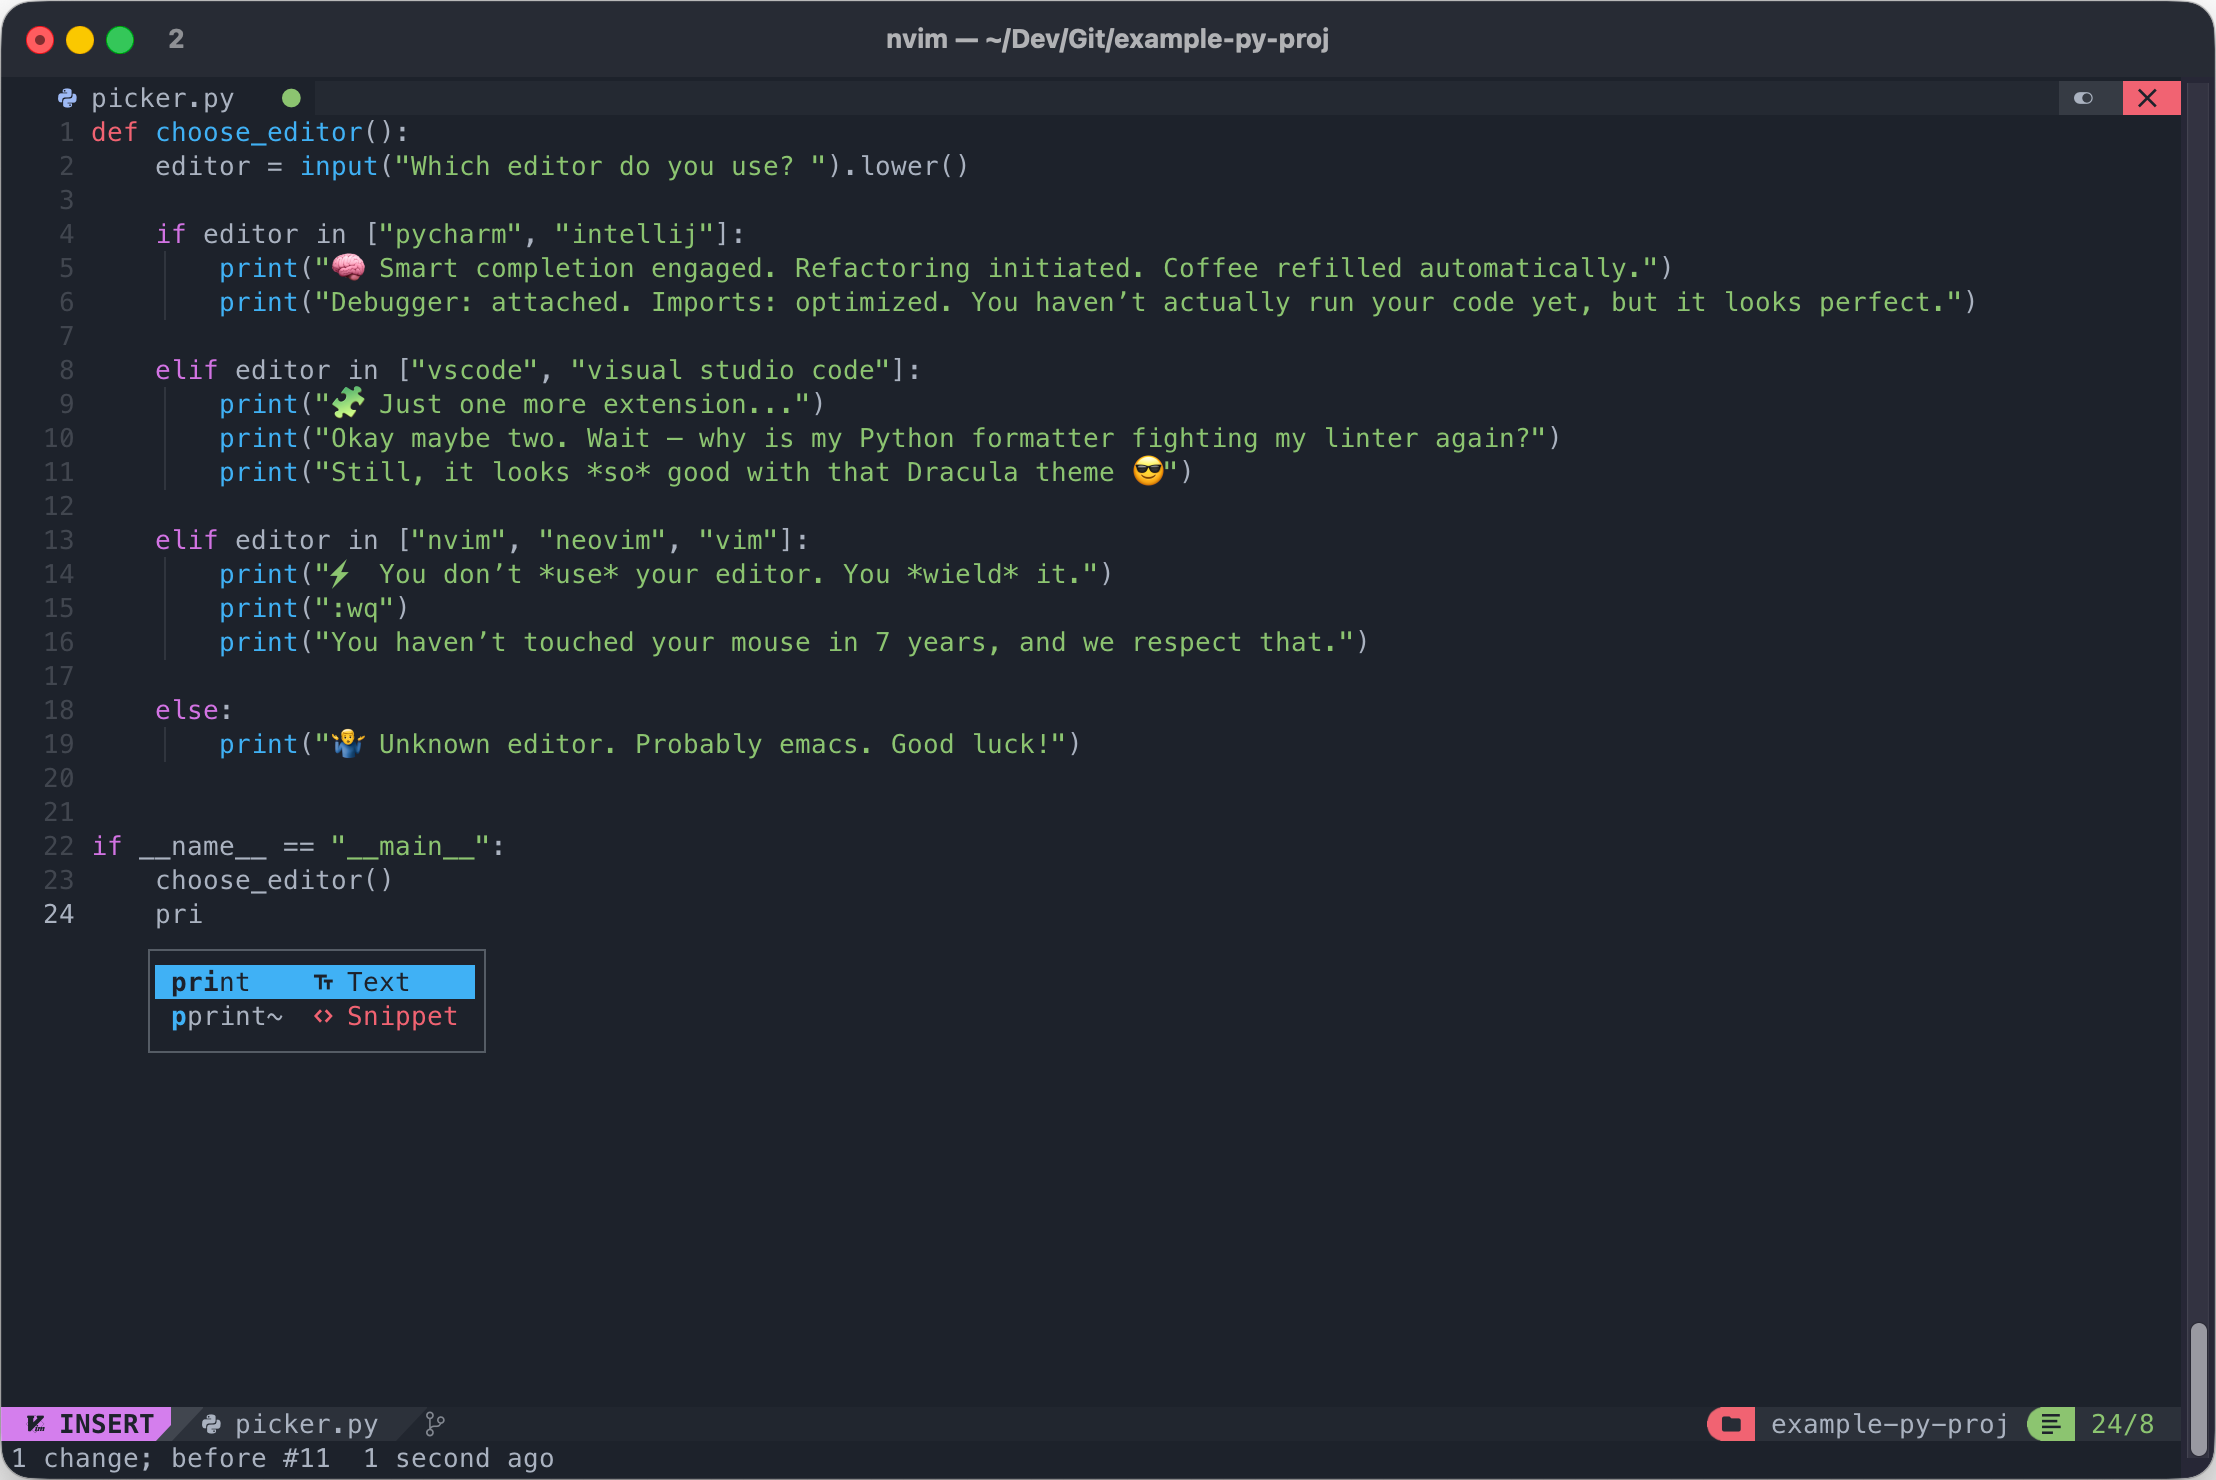Click the Python icon in picker.py tab

67,98
